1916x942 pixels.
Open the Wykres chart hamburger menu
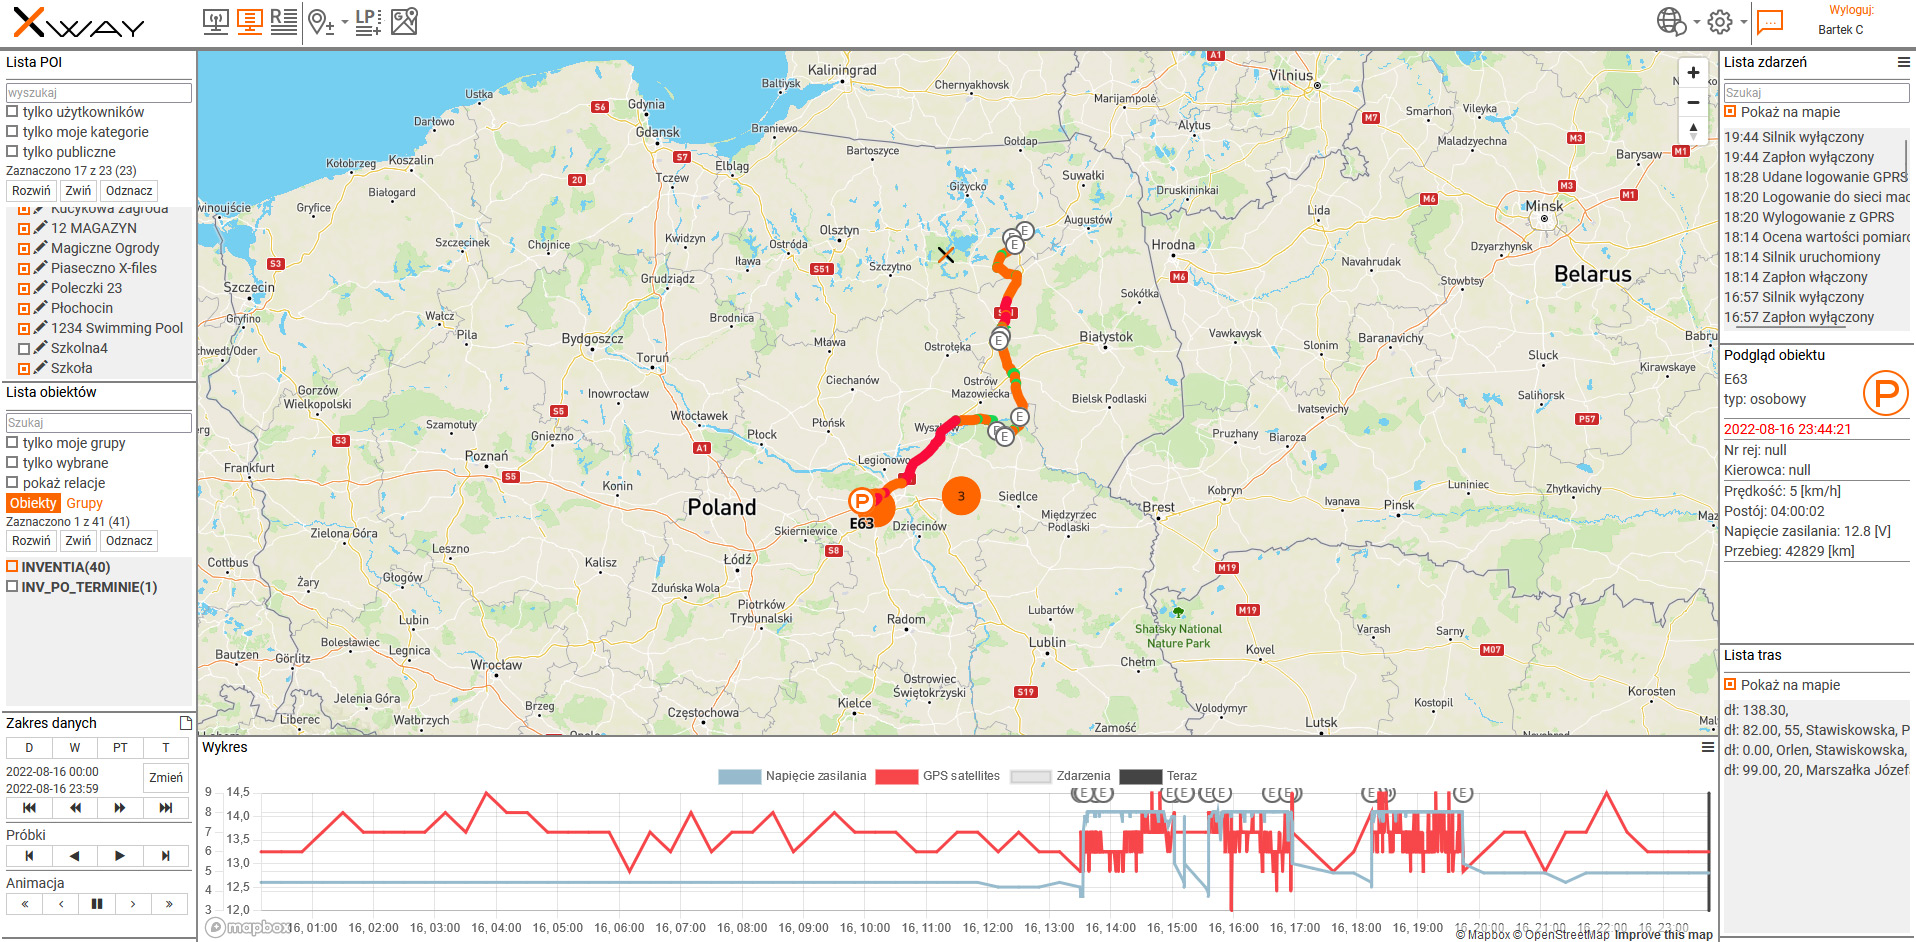(1708, 747)
